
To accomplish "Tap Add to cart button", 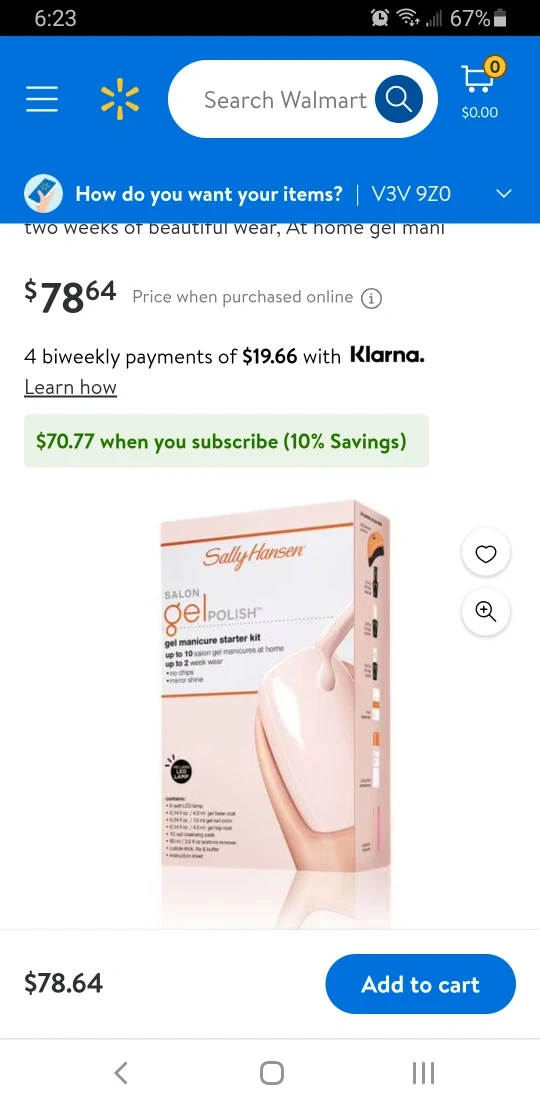I will tap(420, 984).
